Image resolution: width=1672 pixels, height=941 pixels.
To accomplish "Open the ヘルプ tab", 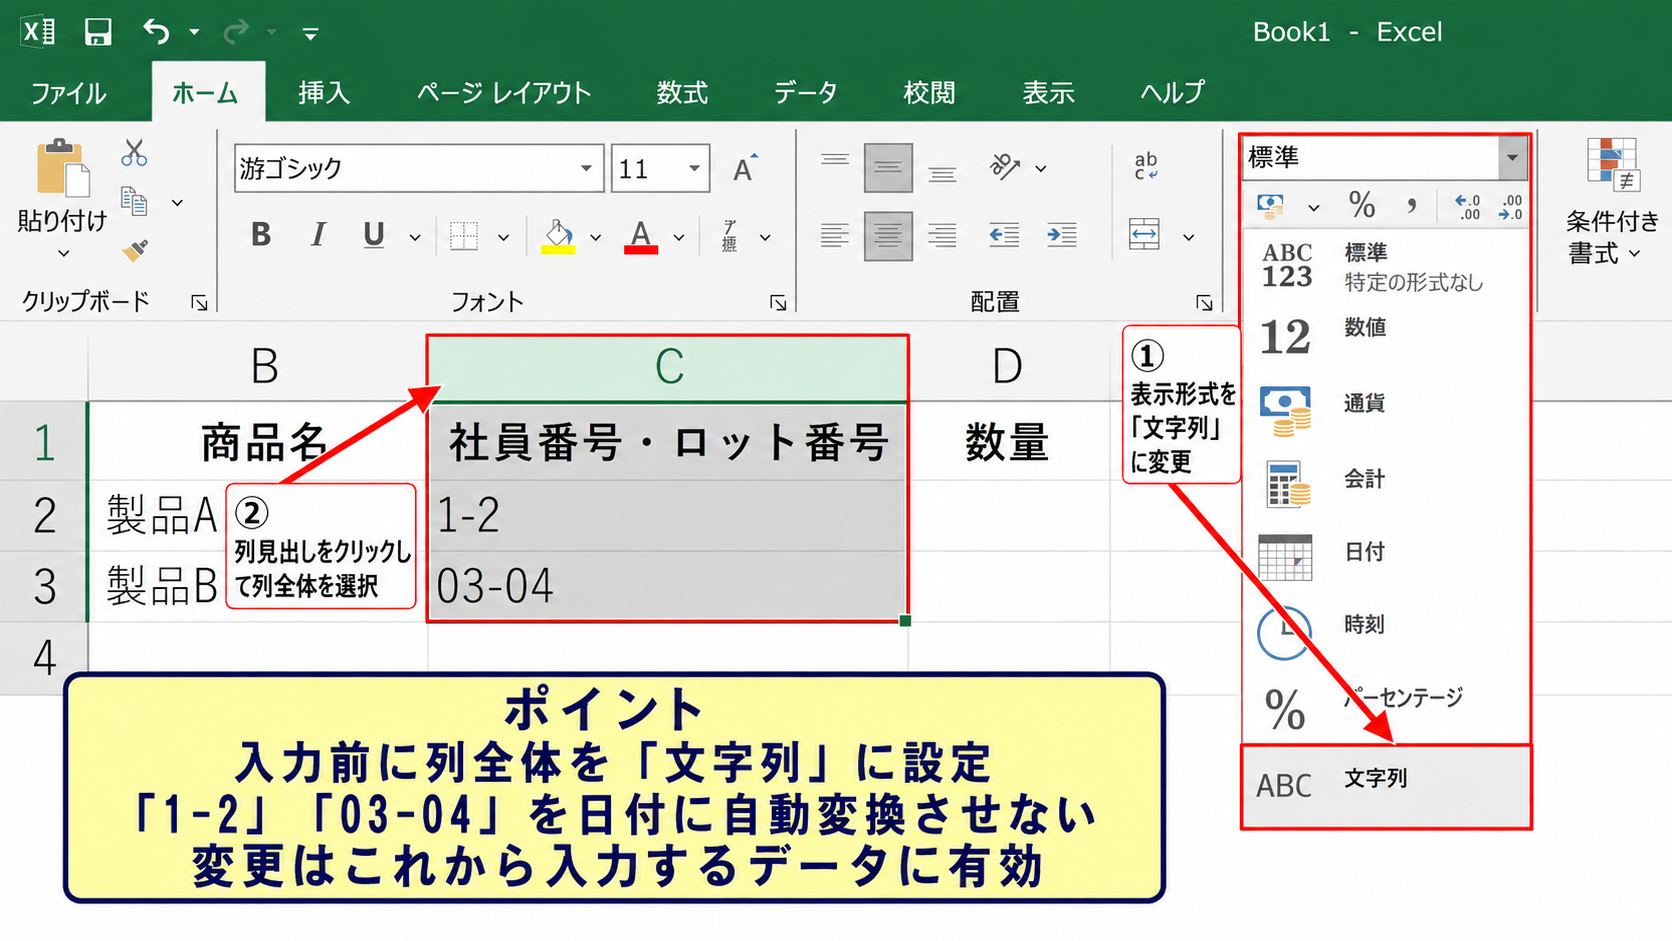I will click(x=1172, y=93).
